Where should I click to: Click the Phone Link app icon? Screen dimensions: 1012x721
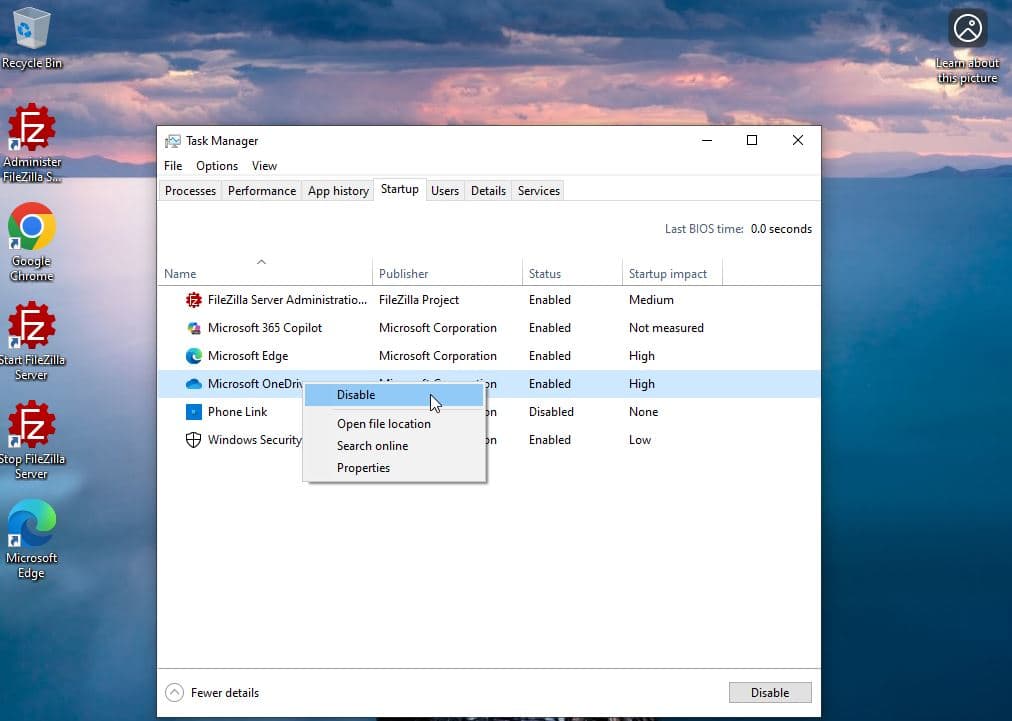(x=194, y=412)
